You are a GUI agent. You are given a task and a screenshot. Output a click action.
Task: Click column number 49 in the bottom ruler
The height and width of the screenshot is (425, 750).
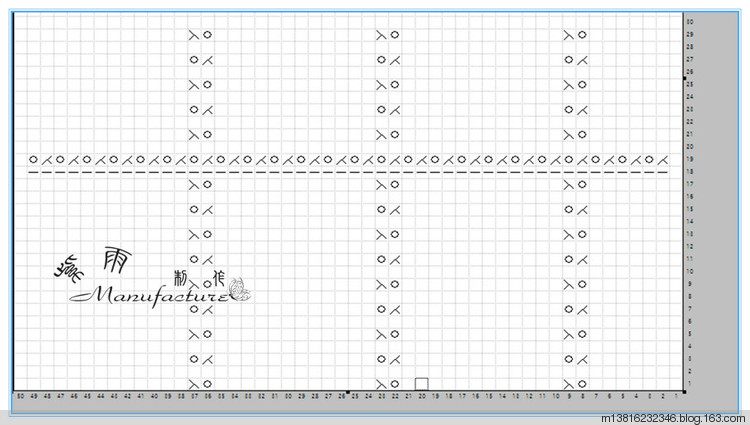[33, 396]
